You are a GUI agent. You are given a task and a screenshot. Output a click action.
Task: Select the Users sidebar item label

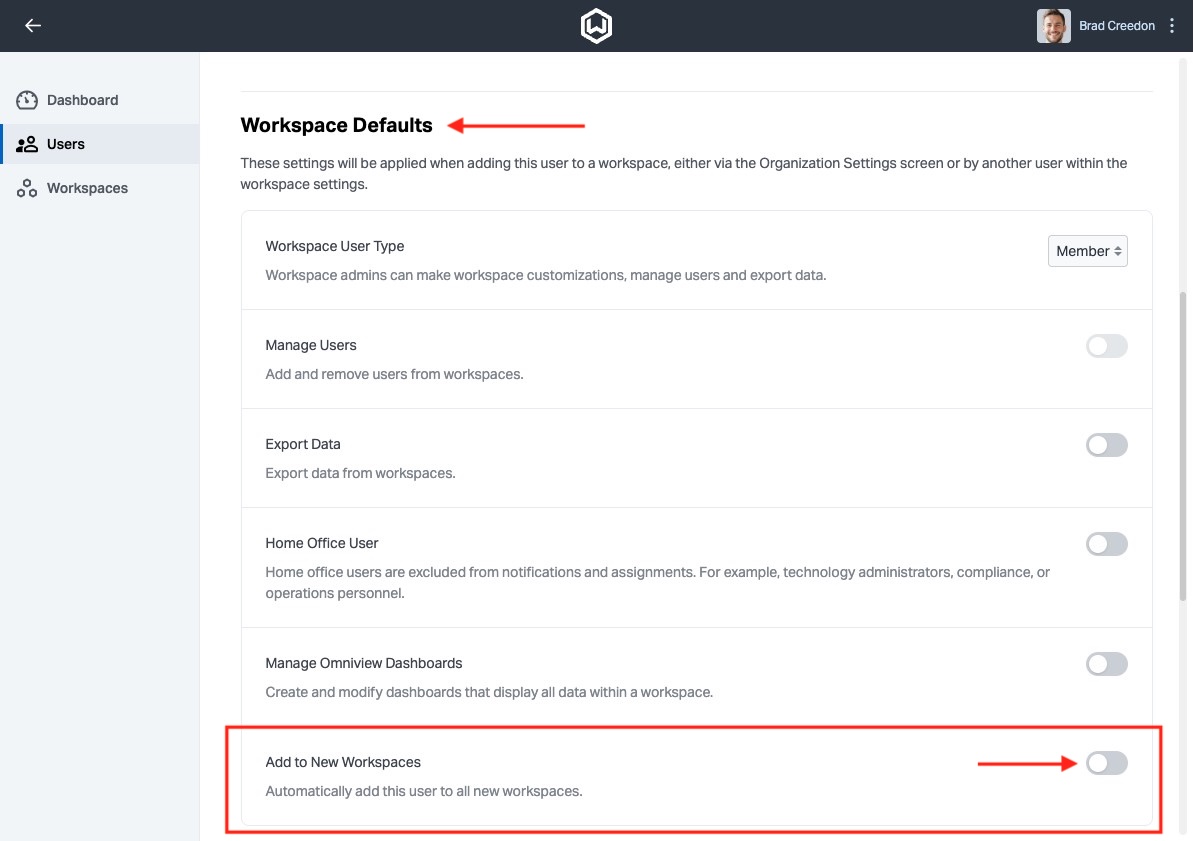point(66,144)
